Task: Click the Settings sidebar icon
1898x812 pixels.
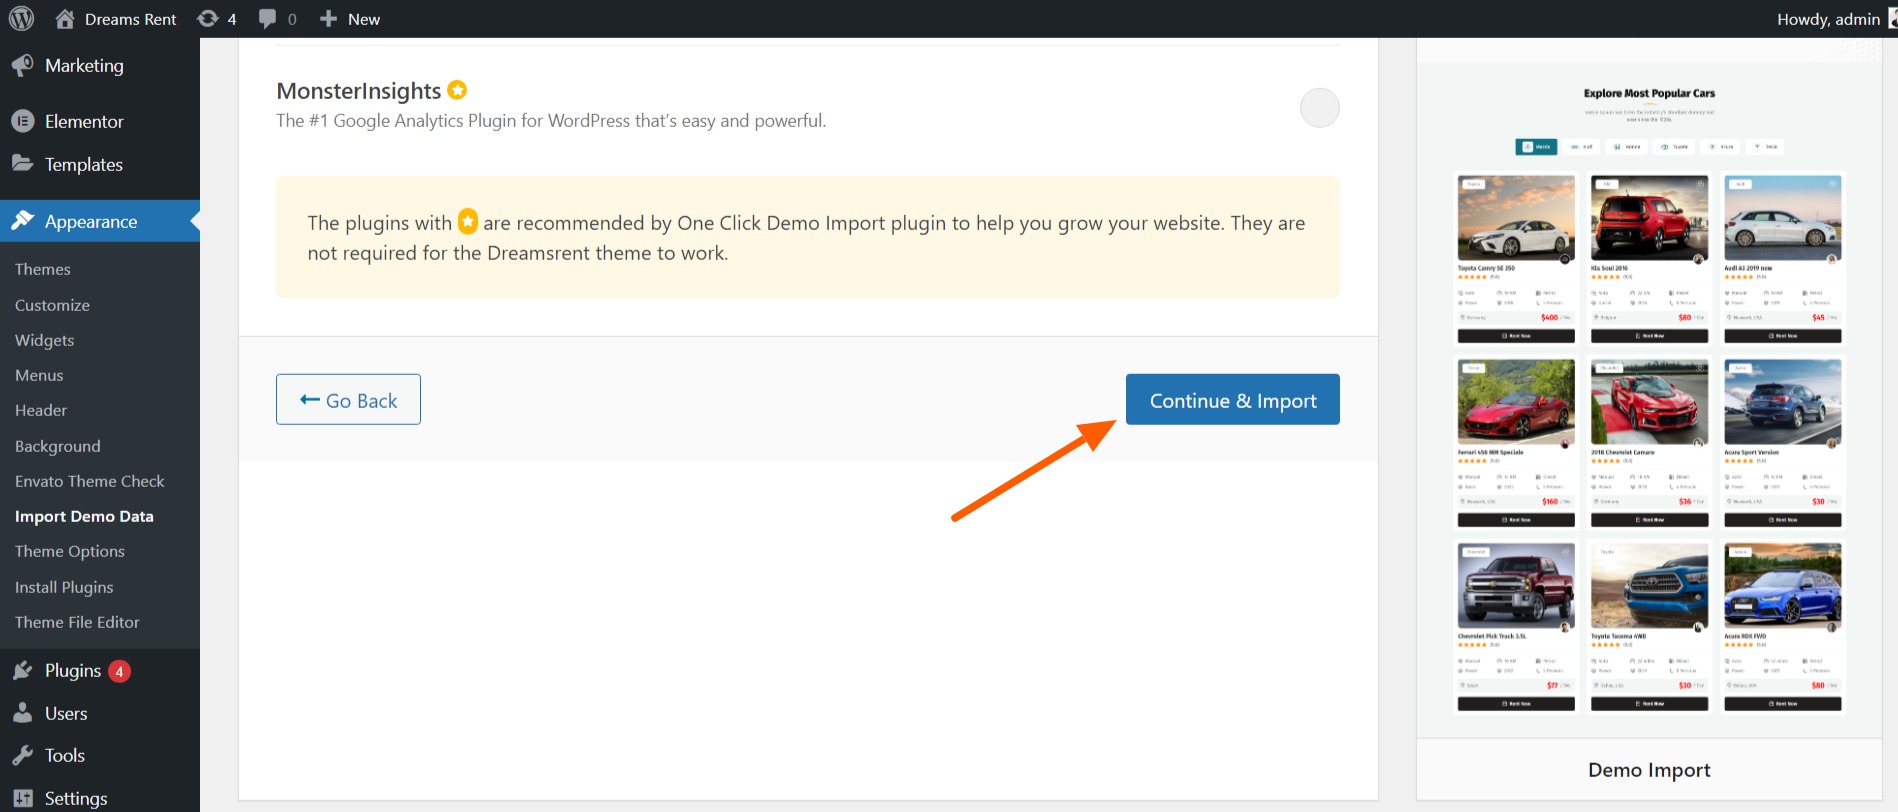Action: tap(23, 798)
